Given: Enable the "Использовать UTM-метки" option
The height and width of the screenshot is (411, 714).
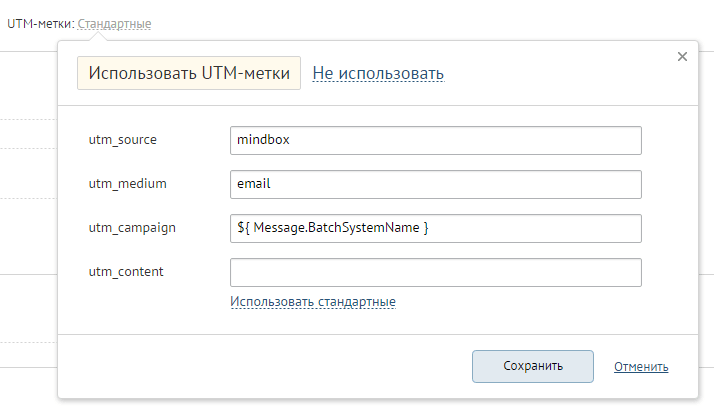Looking at the screenshot, I should (x=189, y=73).
